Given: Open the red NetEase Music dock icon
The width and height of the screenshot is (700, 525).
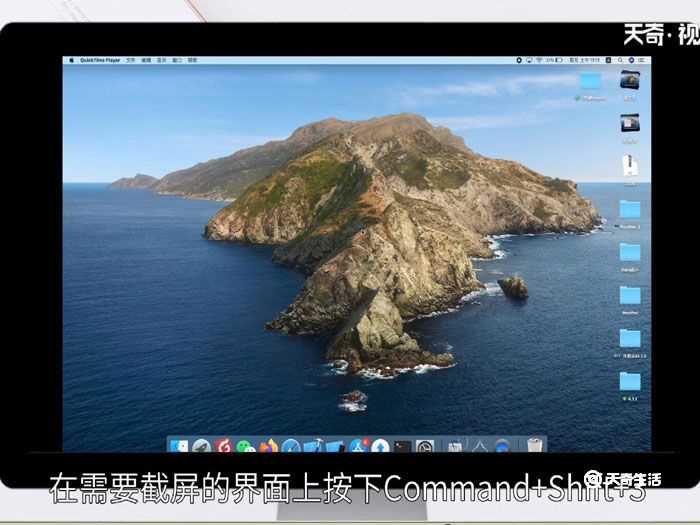Looking at the screenshot, I should [x=224, y=446].
